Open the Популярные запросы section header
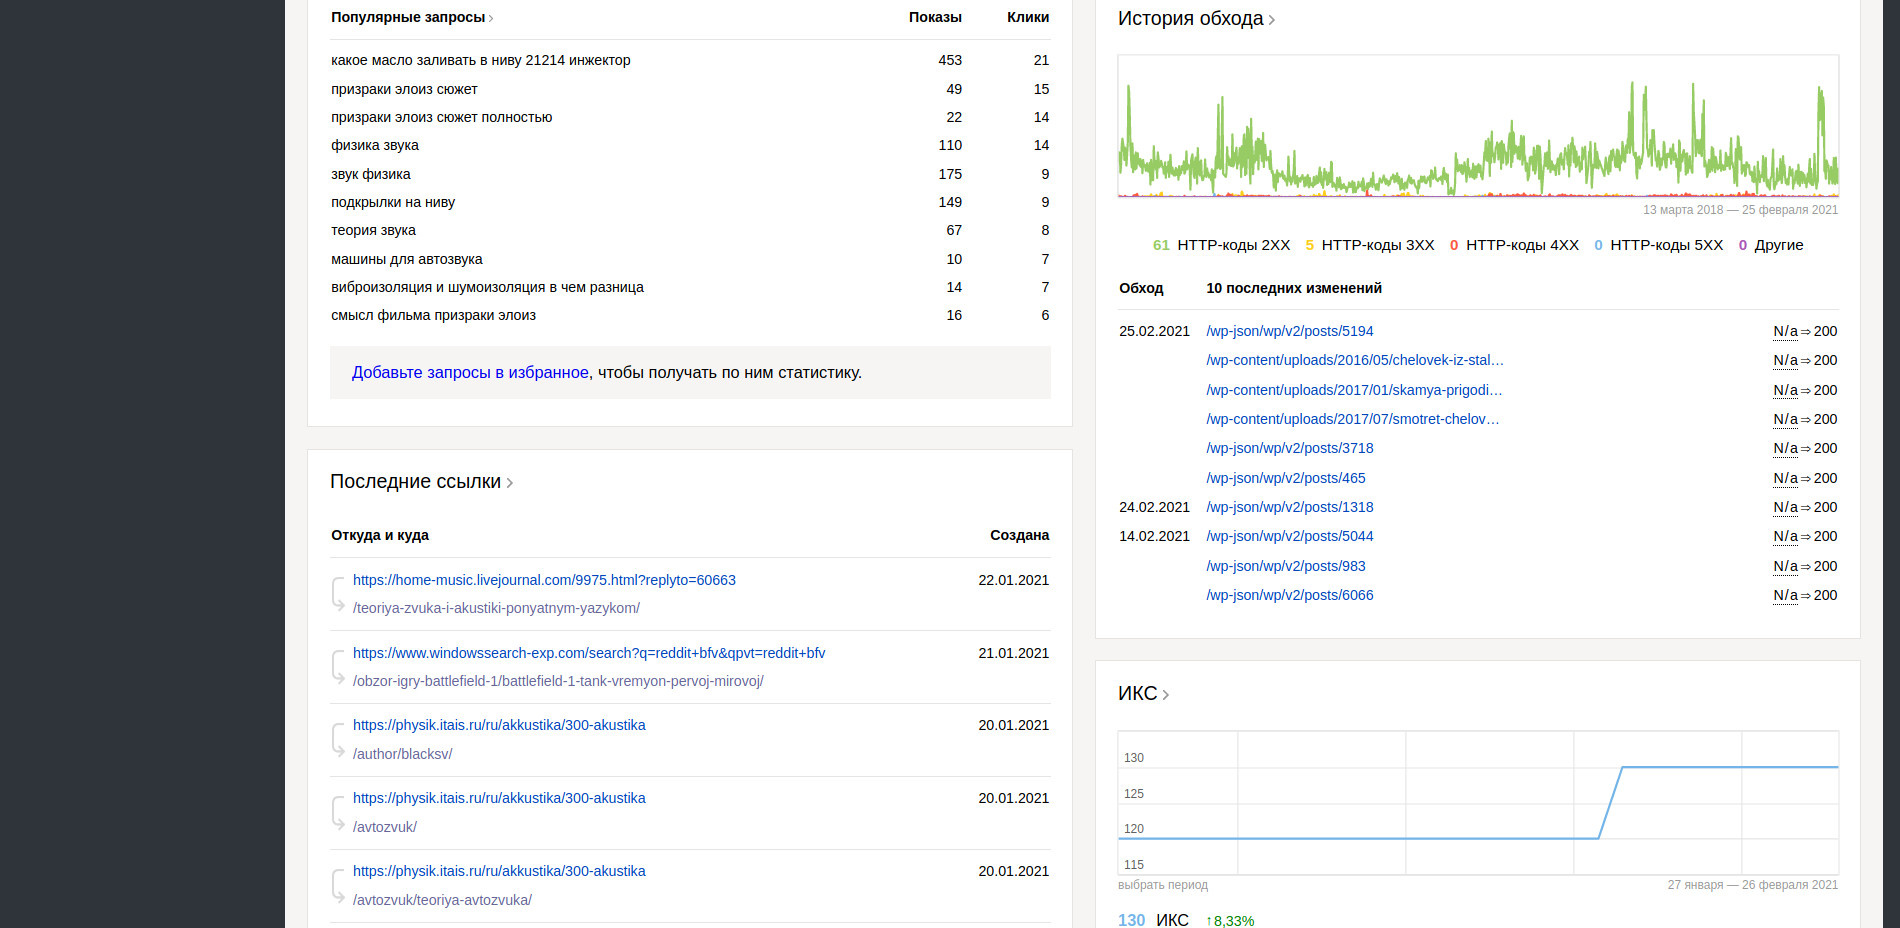Screen dimensions: 1900x928 [x=411, y=17]
